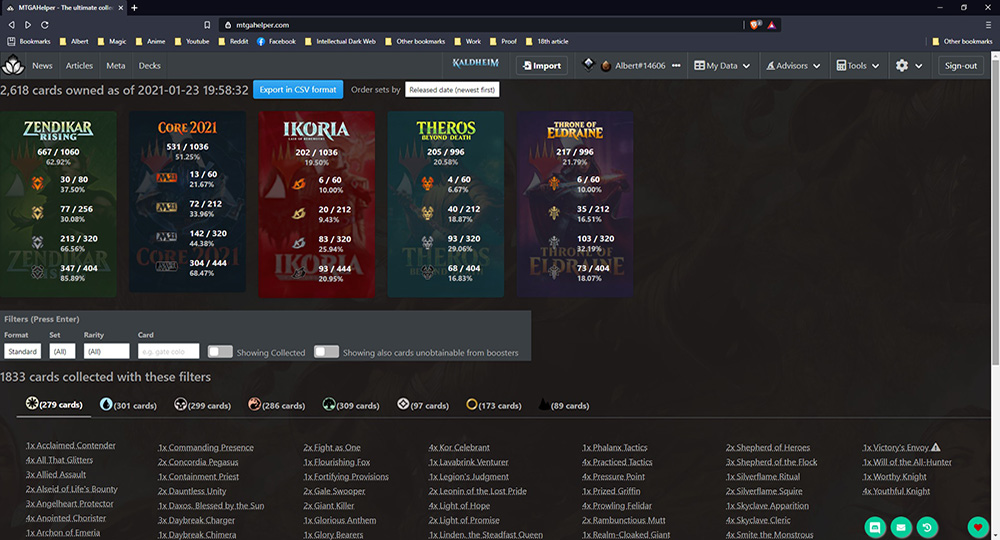This screenshot has height=540, width=1000.
Task: Open the Brave shields icon
Action: (755, 25)
